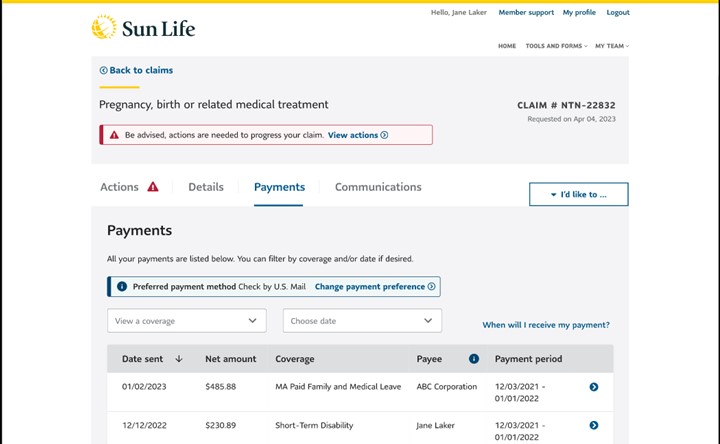
Task: Click the Logout link
Action: coord(618,13)
